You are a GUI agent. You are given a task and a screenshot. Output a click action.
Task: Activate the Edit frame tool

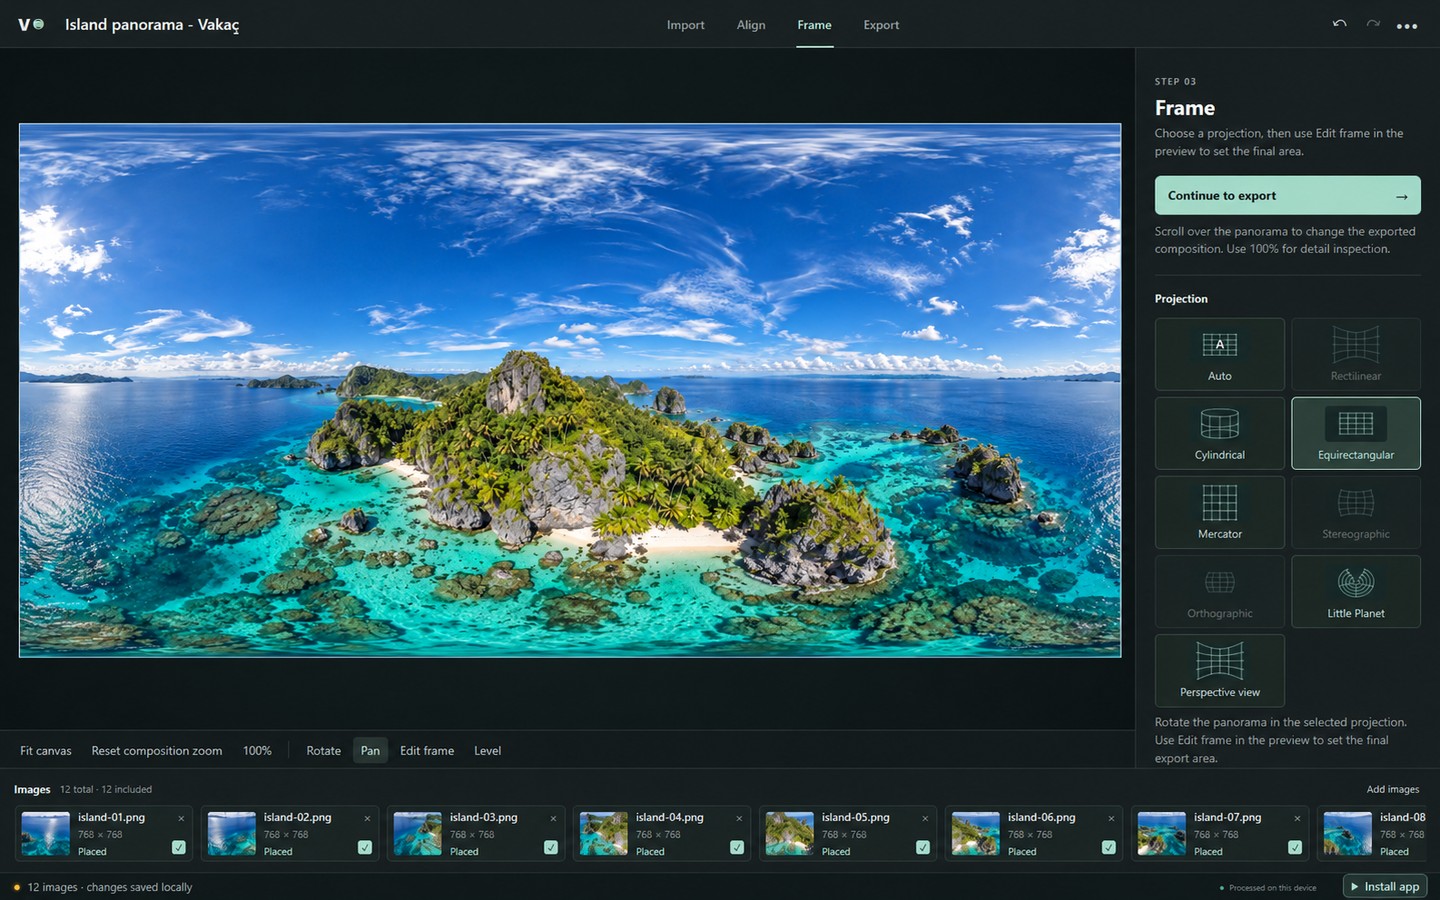[x=427, y=750]
